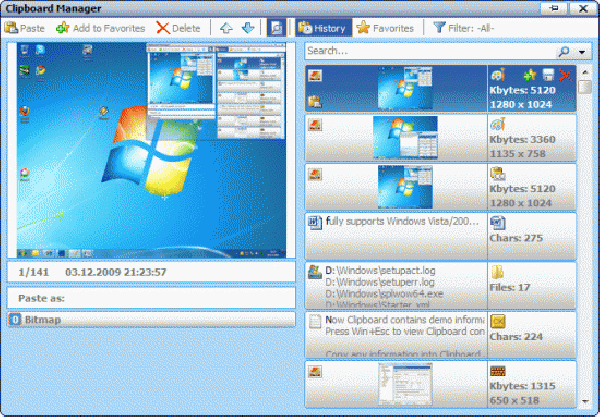Viewport: 600px width, 417px height.
Task: Click the save disk icon in selected row
Action: [548, 75]
